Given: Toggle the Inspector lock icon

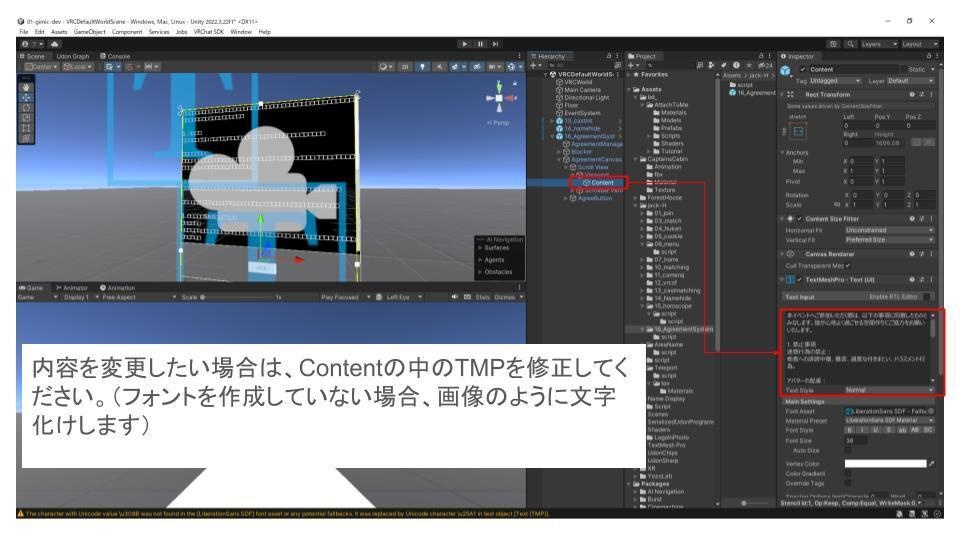Looking at the screenshot, I should (929, 56).
